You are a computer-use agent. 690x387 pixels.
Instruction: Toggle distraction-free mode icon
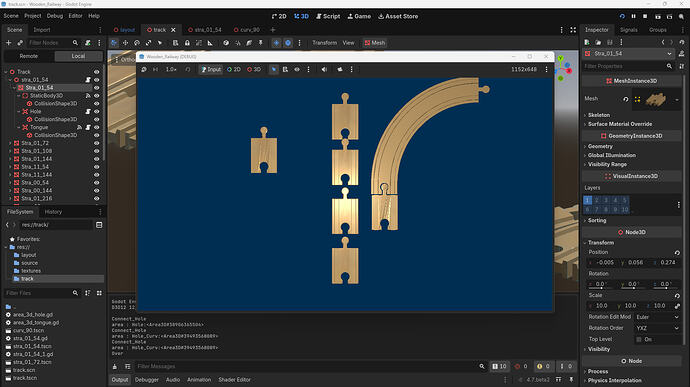[573, 30]
